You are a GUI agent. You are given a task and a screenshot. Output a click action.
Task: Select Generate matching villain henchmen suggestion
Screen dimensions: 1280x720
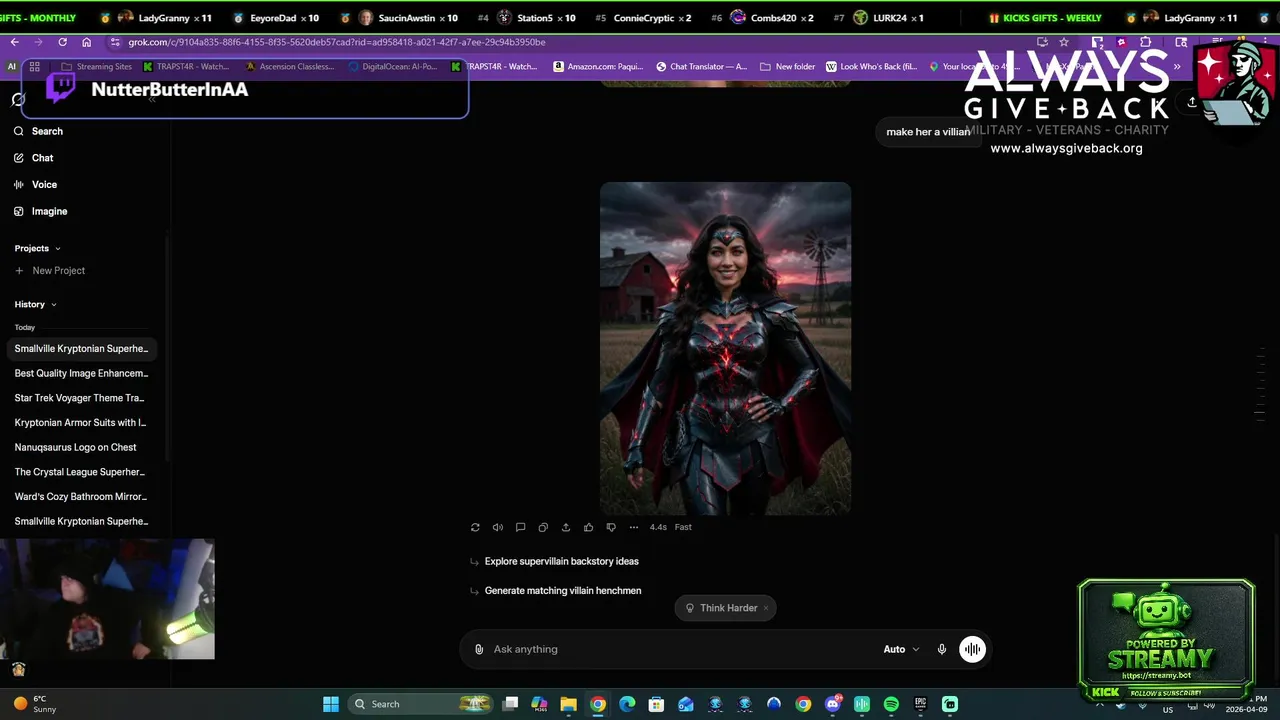[x=563, y=590]
